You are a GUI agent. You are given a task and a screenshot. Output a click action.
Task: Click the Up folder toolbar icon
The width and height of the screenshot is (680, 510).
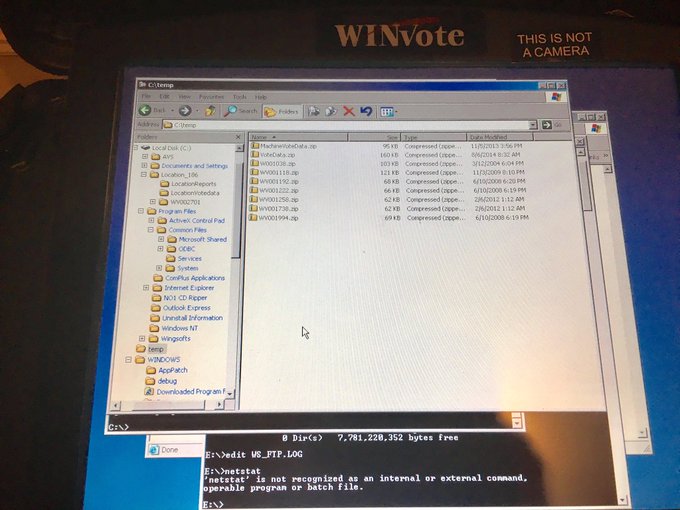coord(210,111)
